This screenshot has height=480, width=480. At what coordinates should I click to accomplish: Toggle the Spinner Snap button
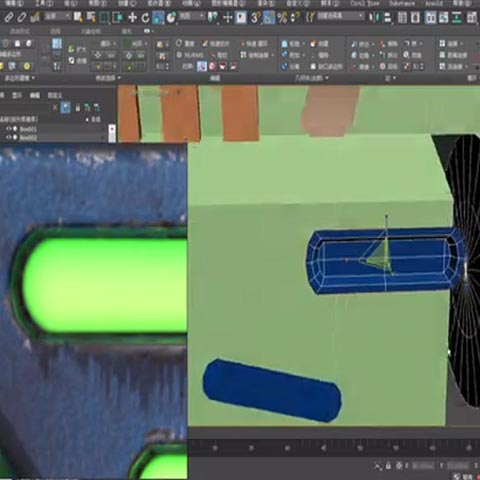point(295,17)
